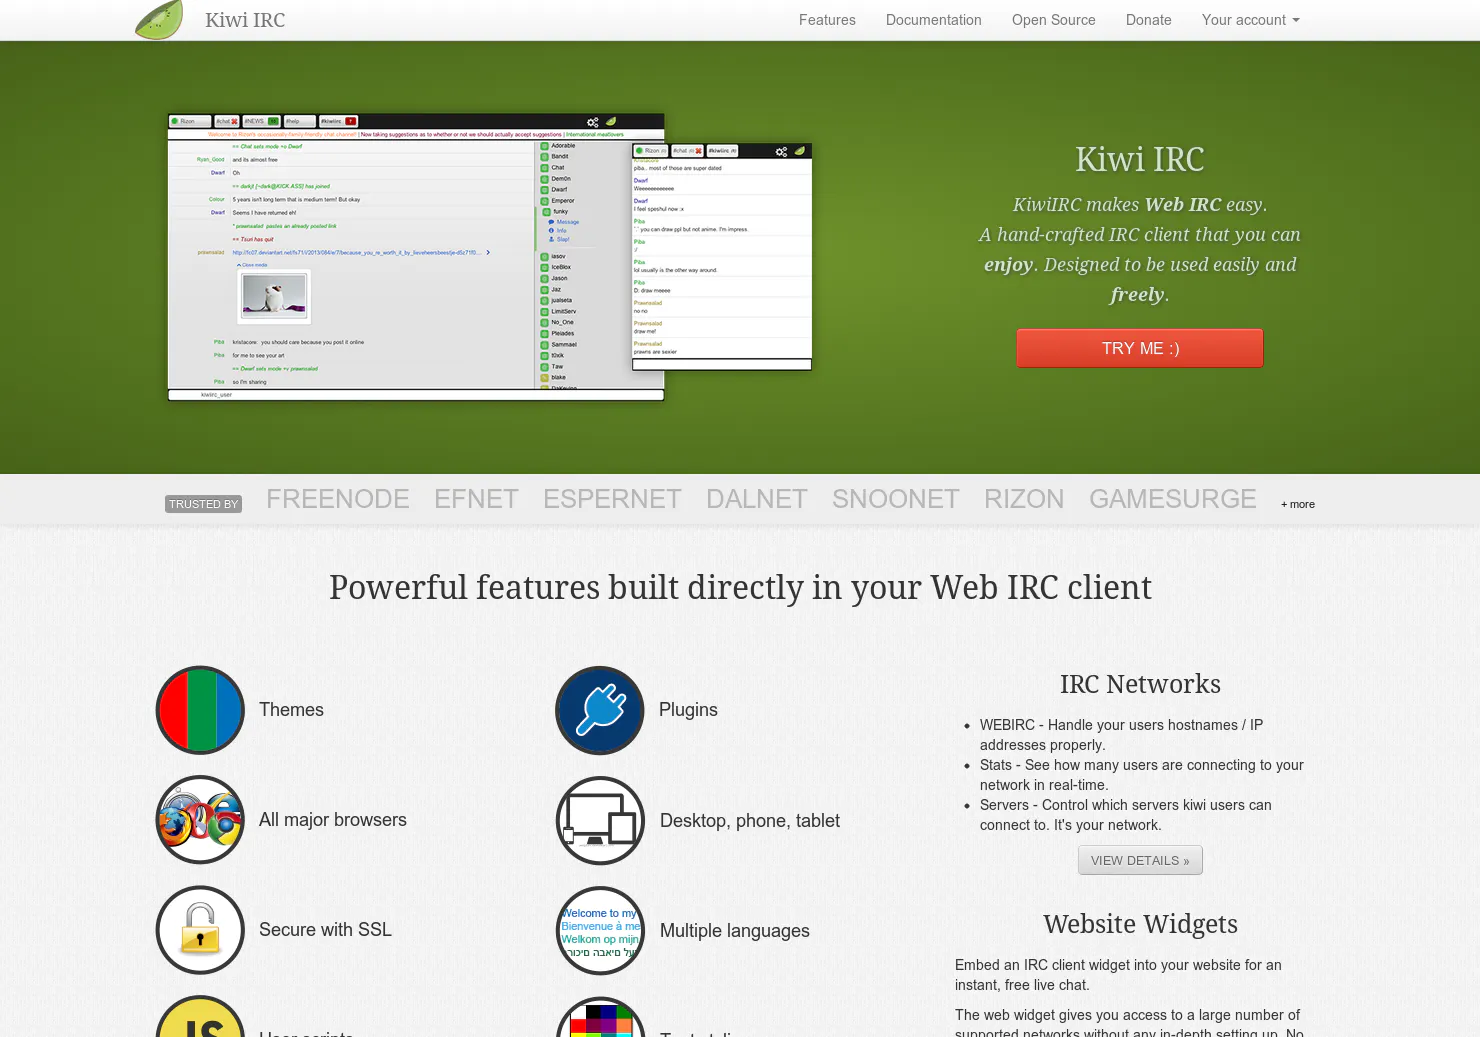Click the Website Widgets heading
The image size is (1480, 1037).
point(1140,924)
